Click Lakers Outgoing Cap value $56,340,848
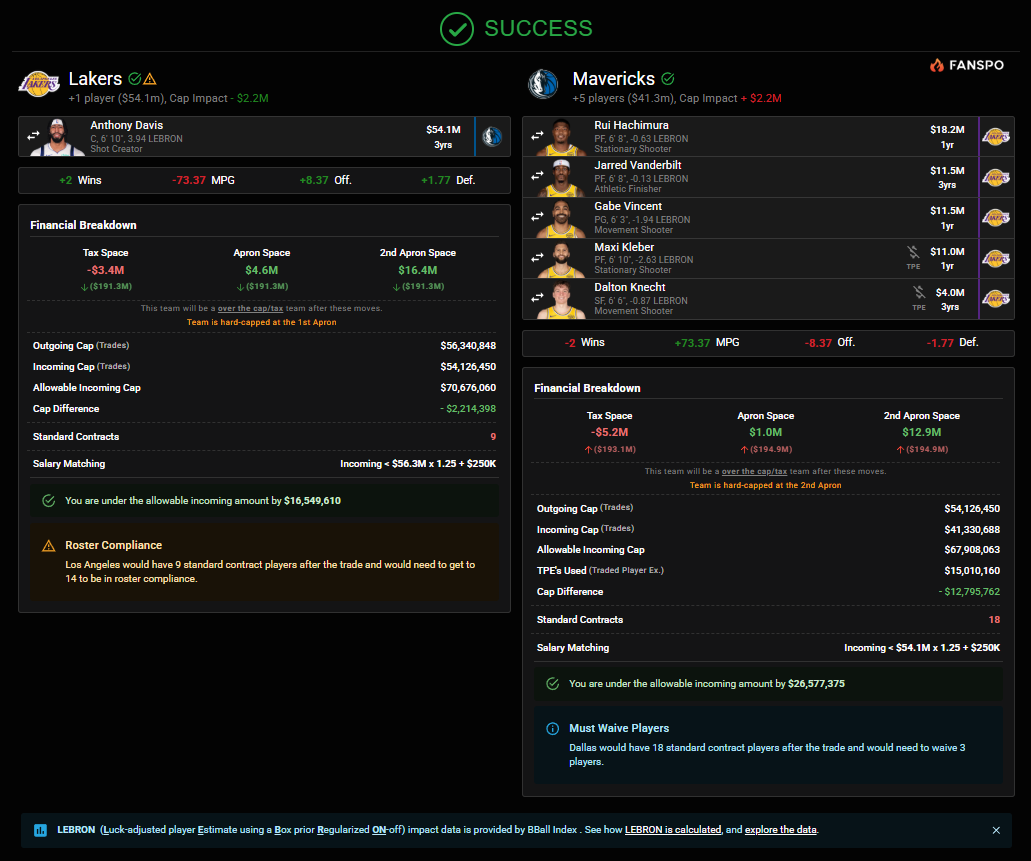The width and height of the screenshot is (1031, 861). pos(468,346)
